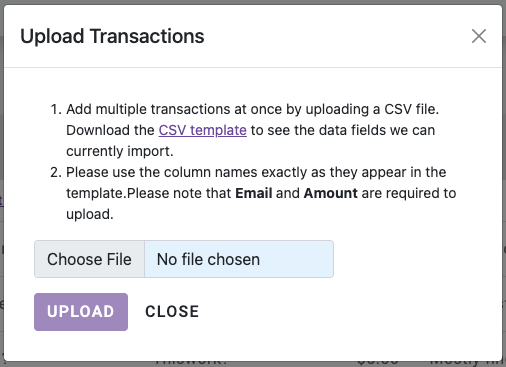Click the CLOSE text button
506x367 pixels.
(x=172, y=312)
